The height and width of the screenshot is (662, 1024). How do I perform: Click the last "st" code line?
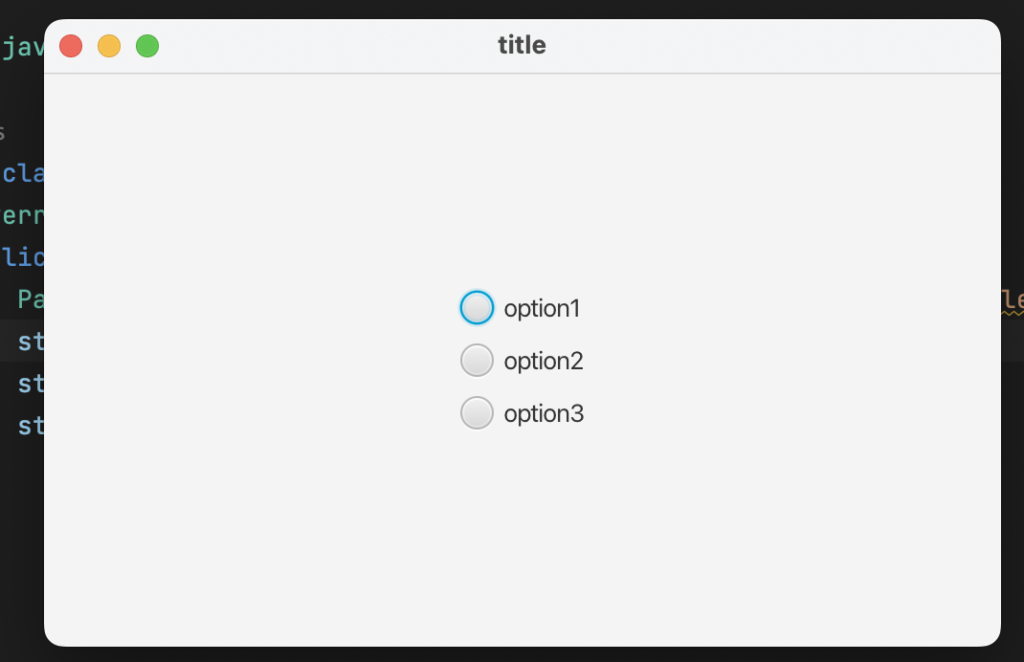[x=30, y=425]
